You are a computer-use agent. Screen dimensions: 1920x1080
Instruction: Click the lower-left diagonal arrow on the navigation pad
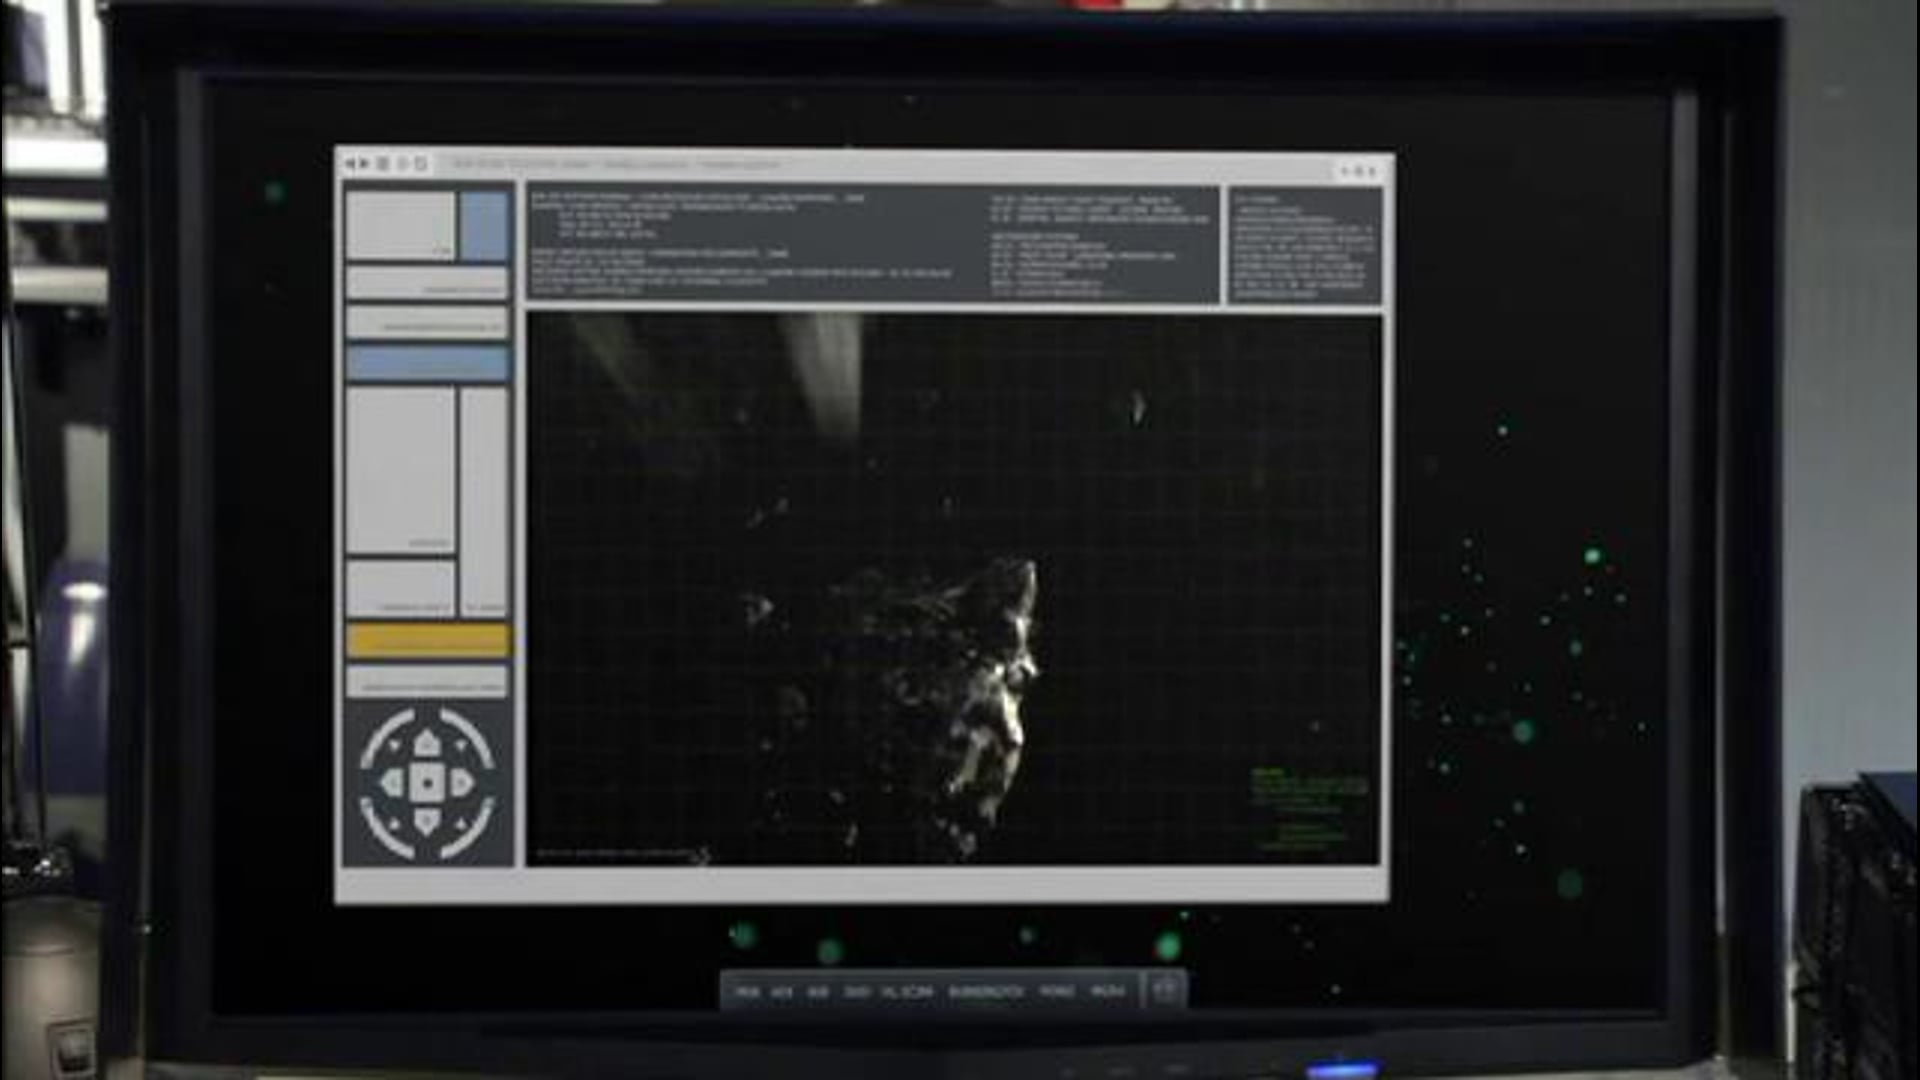click(x=395, y=823)
